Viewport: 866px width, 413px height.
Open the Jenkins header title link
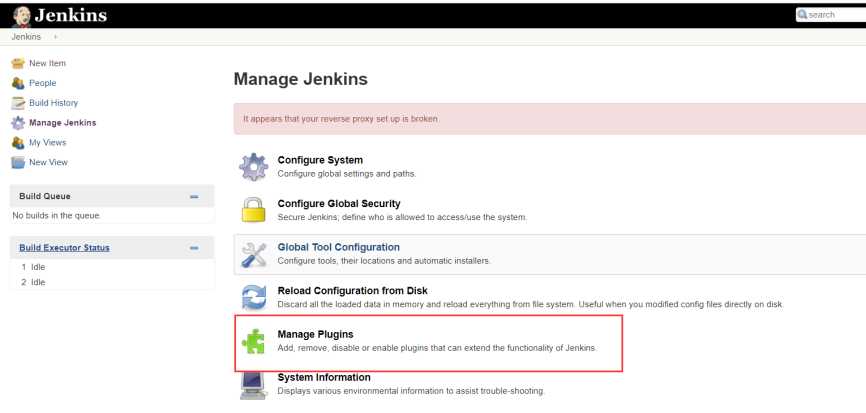point(70,15)
